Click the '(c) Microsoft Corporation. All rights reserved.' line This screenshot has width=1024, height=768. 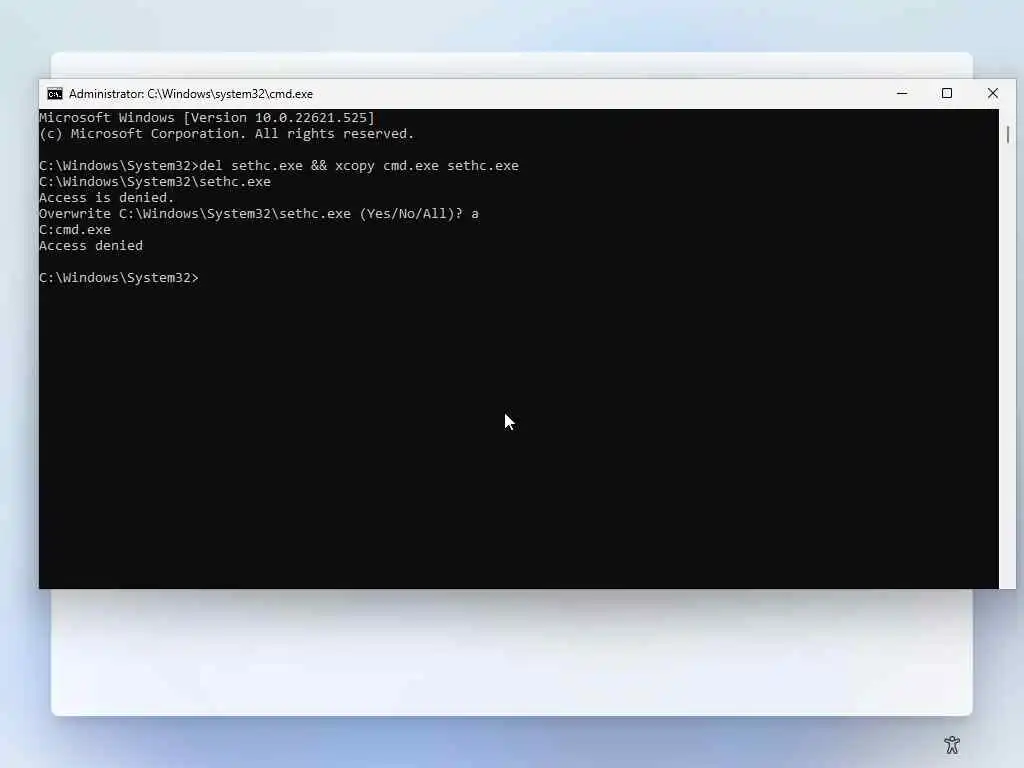(x=227, y=134)
